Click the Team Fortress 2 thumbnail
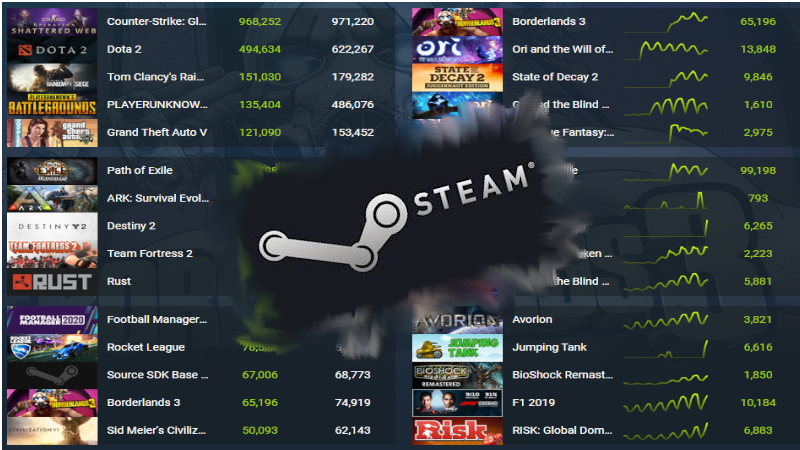The height and width of the screenshot is (450, 800). pos(52,254)
